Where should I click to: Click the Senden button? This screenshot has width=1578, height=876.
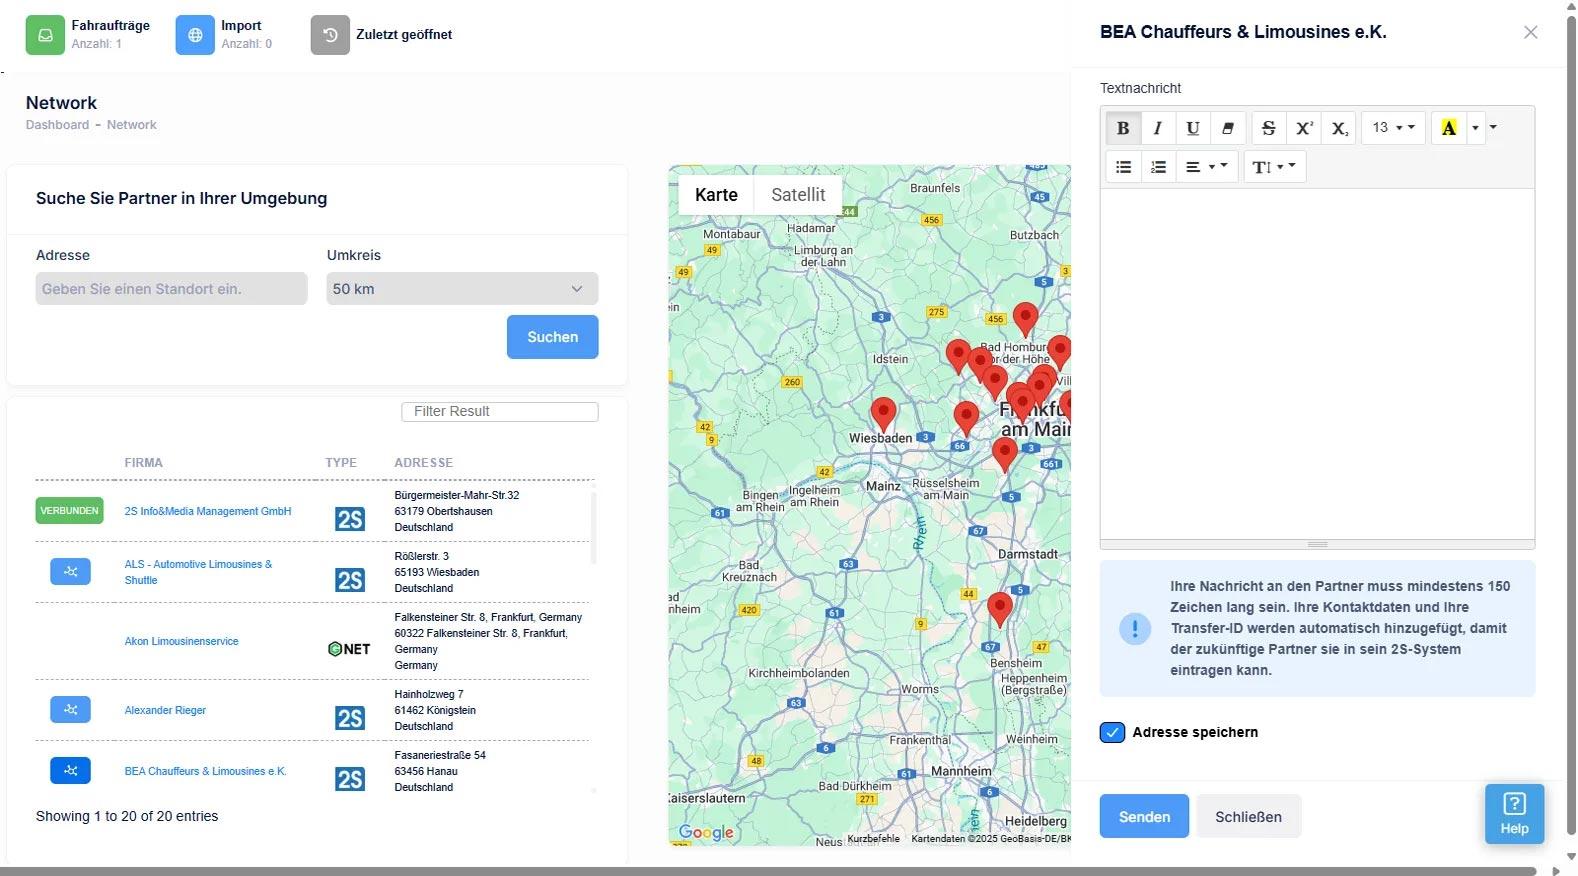(1144, 817)
